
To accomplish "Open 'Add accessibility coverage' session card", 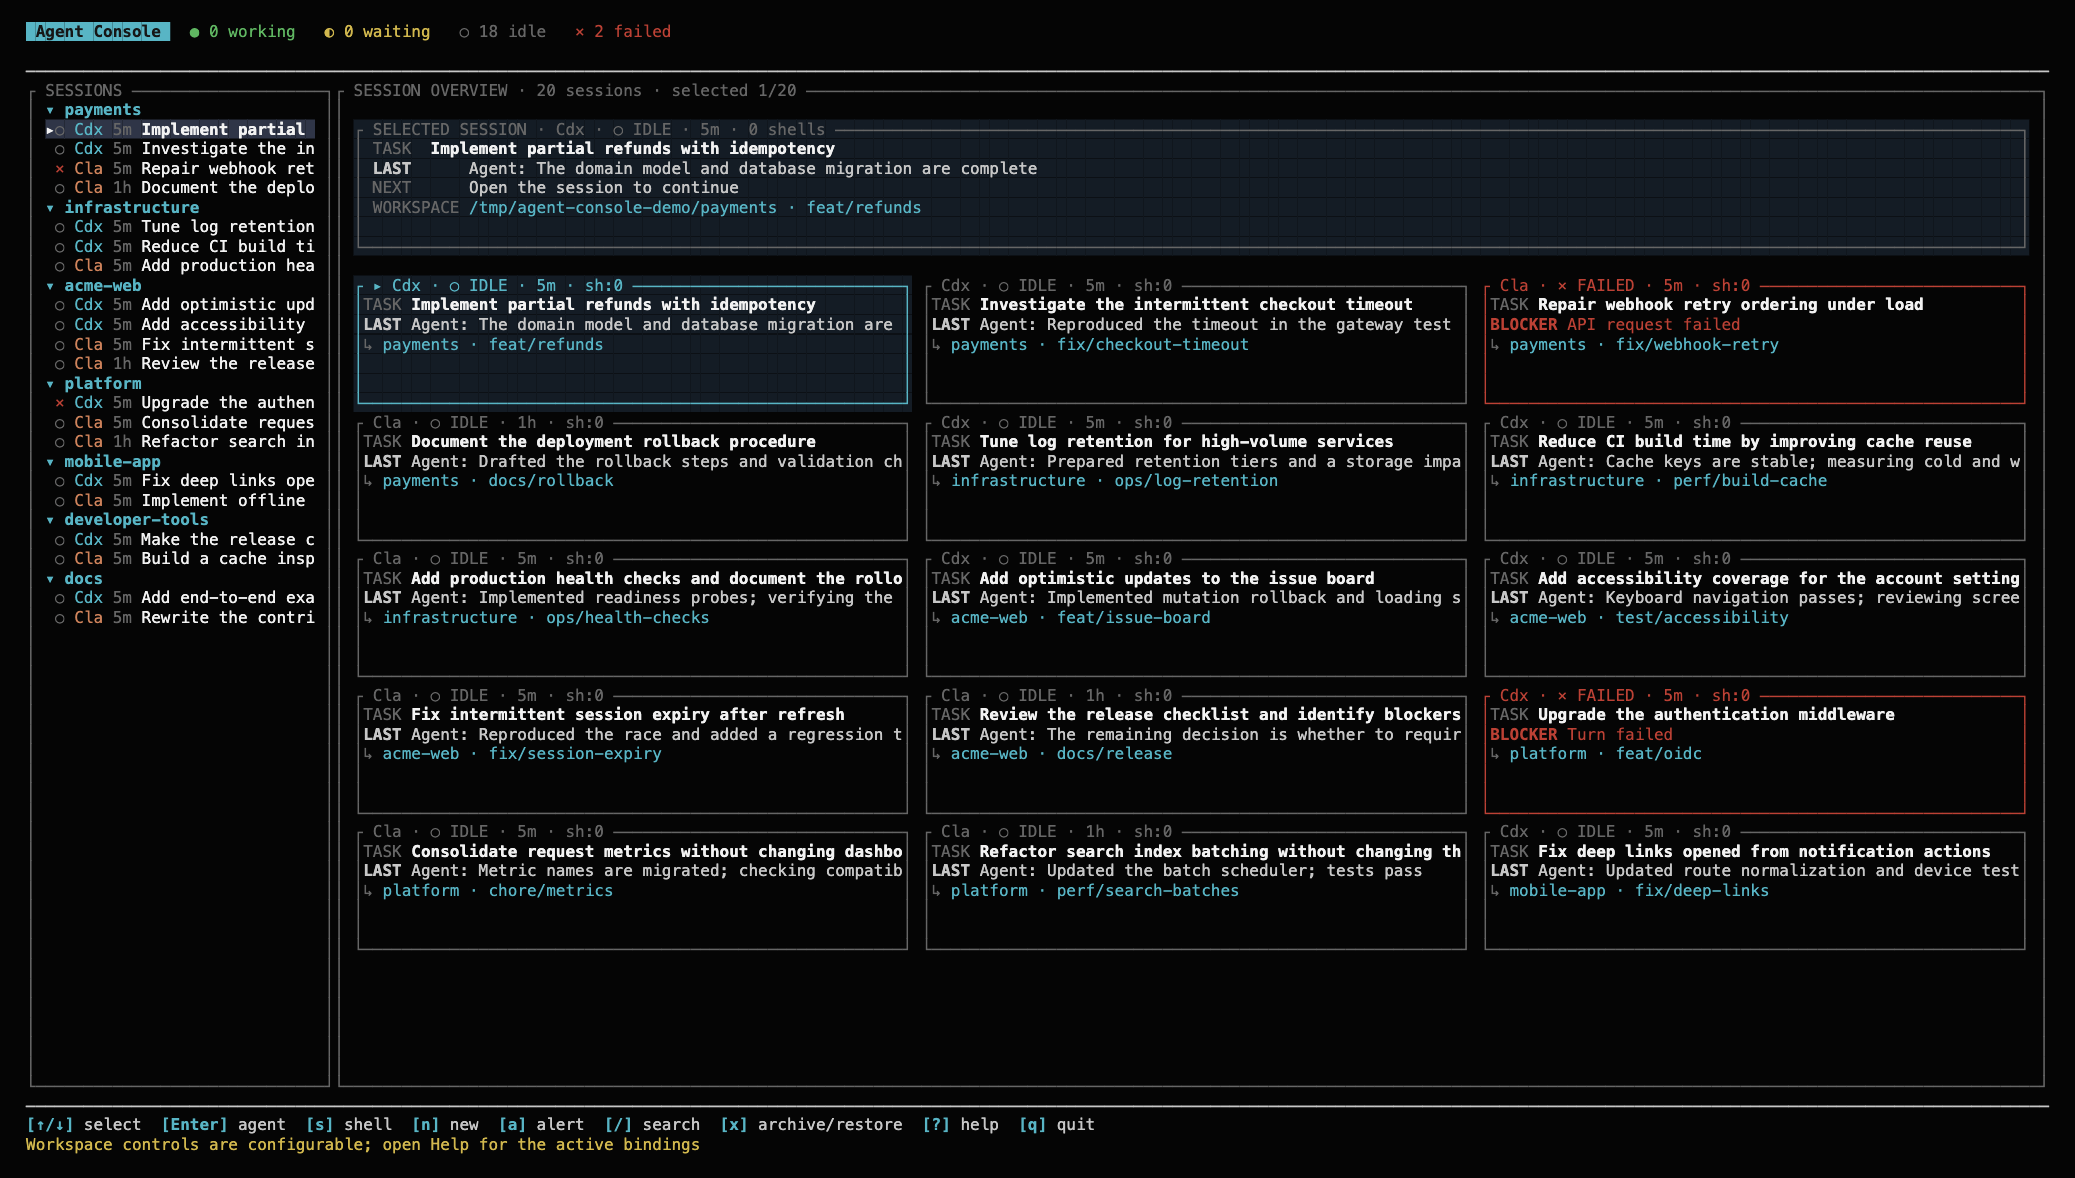I will point(1755,617).
